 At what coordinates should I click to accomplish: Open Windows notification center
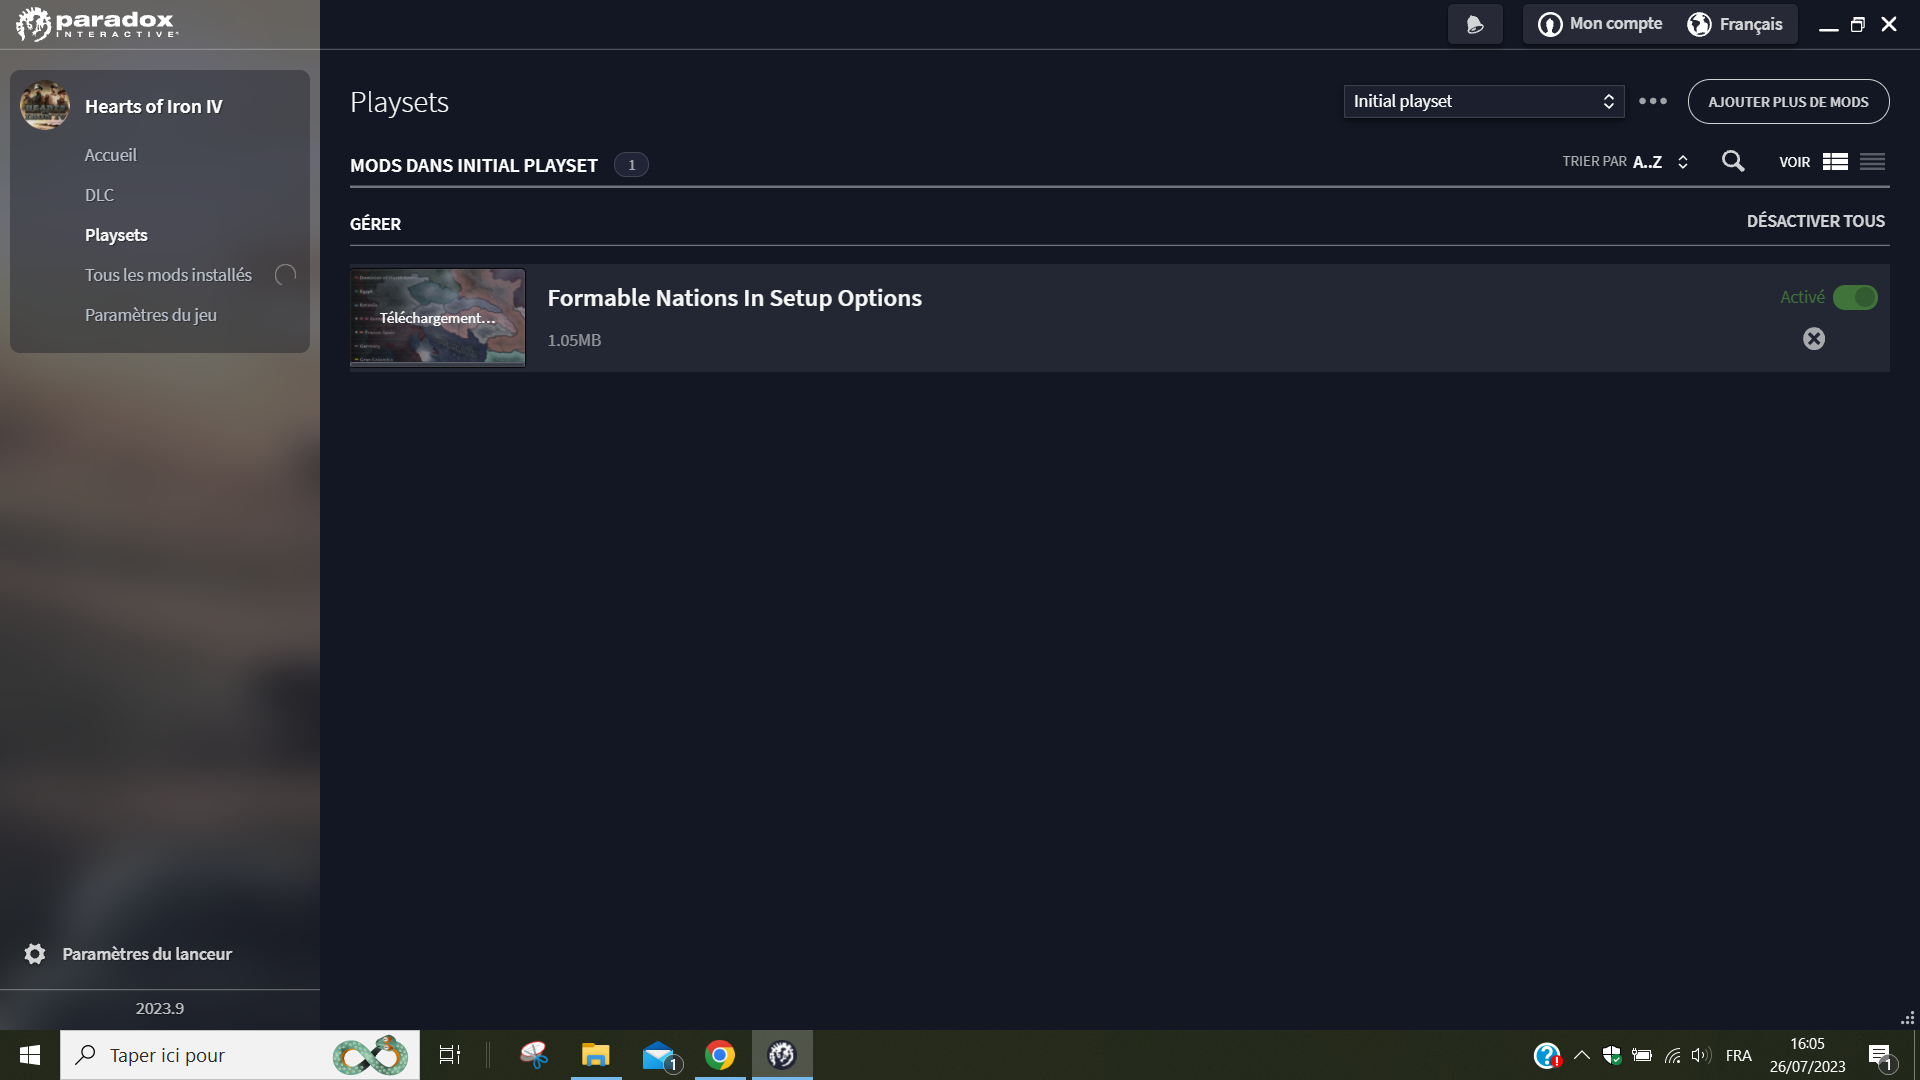(1881, 1055)
